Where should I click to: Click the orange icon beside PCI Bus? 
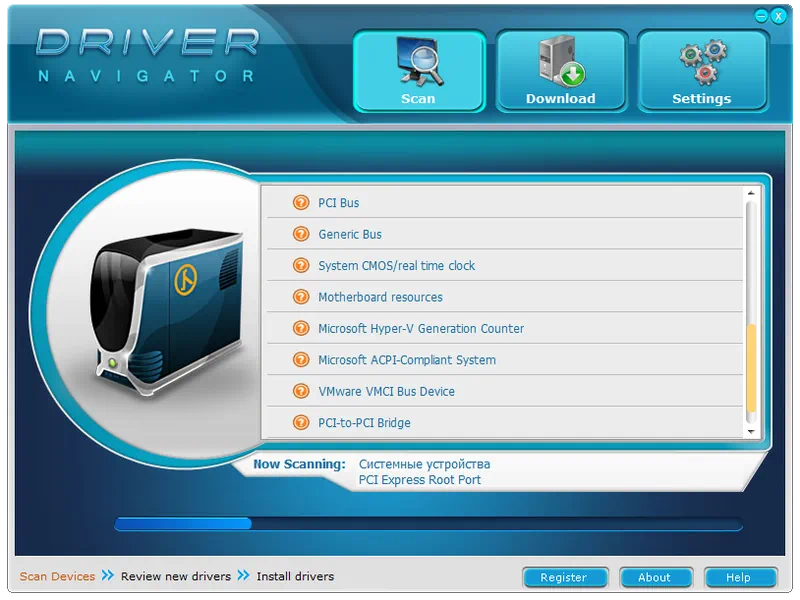(x=301, y=203)
